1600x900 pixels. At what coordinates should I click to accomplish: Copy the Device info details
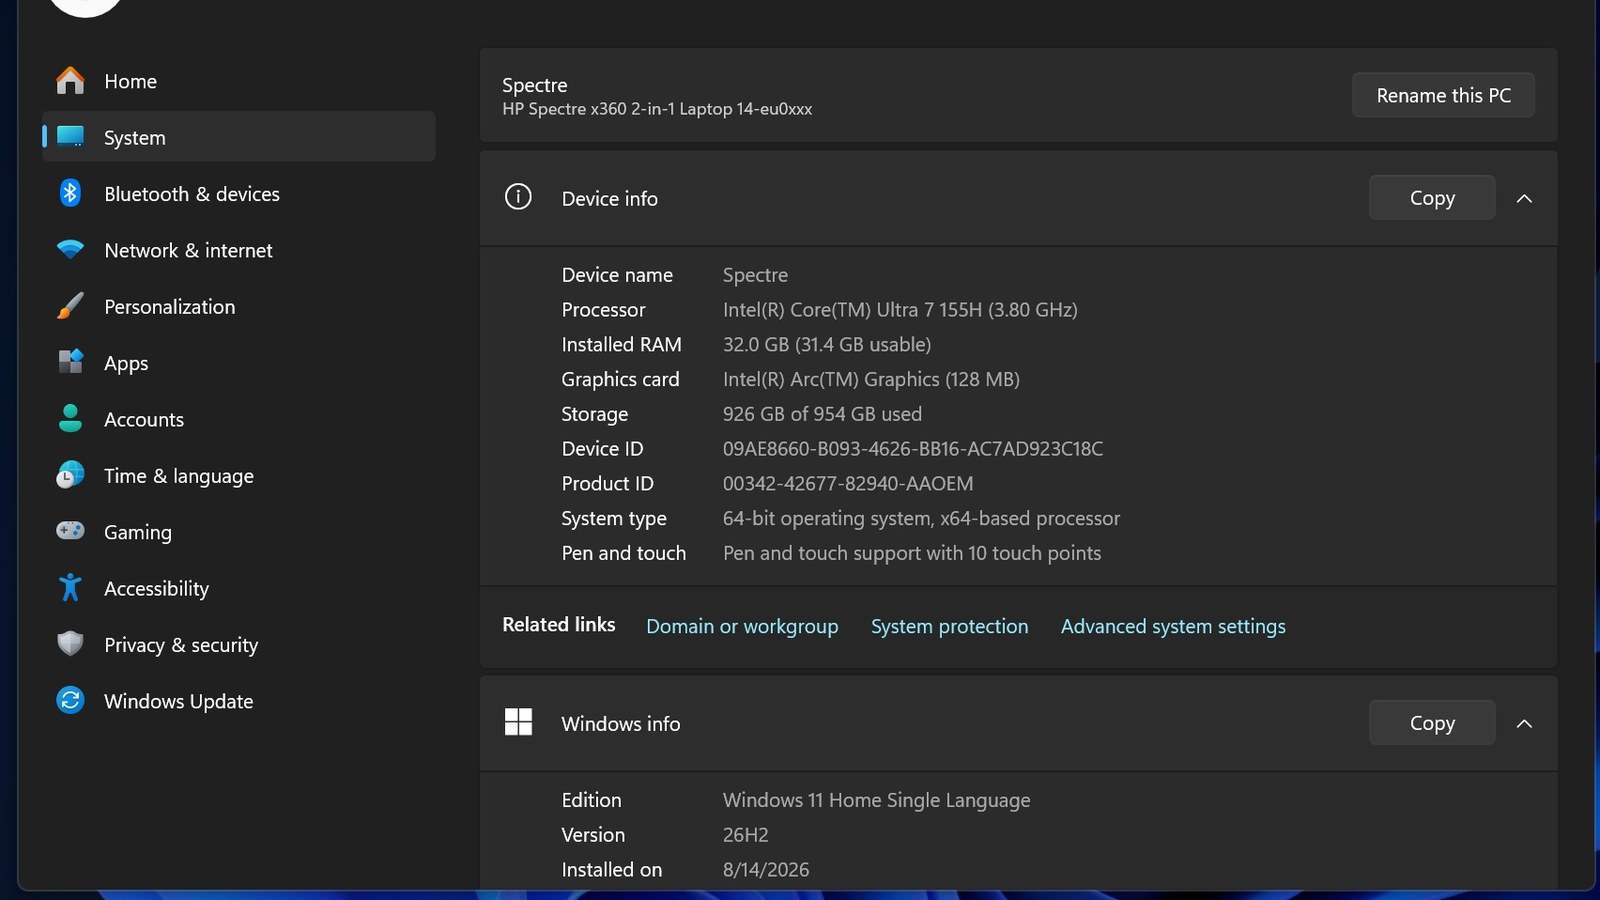click(1432, 198)
